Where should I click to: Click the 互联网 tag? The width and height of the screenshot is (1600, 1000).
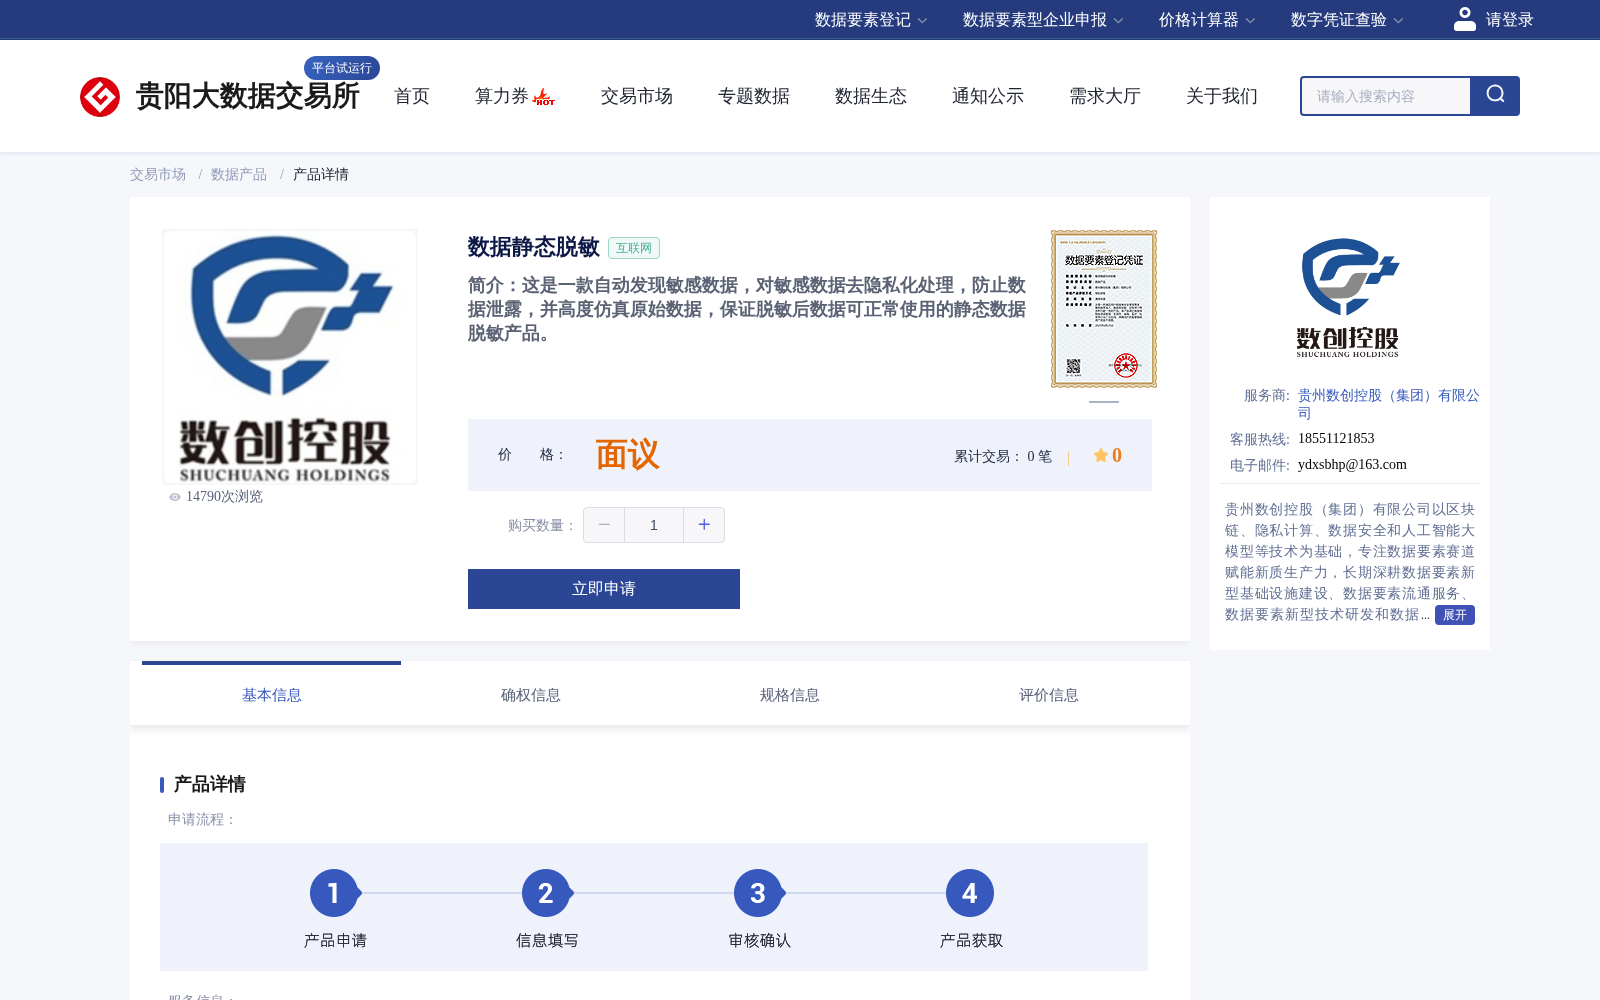[634, 248]
